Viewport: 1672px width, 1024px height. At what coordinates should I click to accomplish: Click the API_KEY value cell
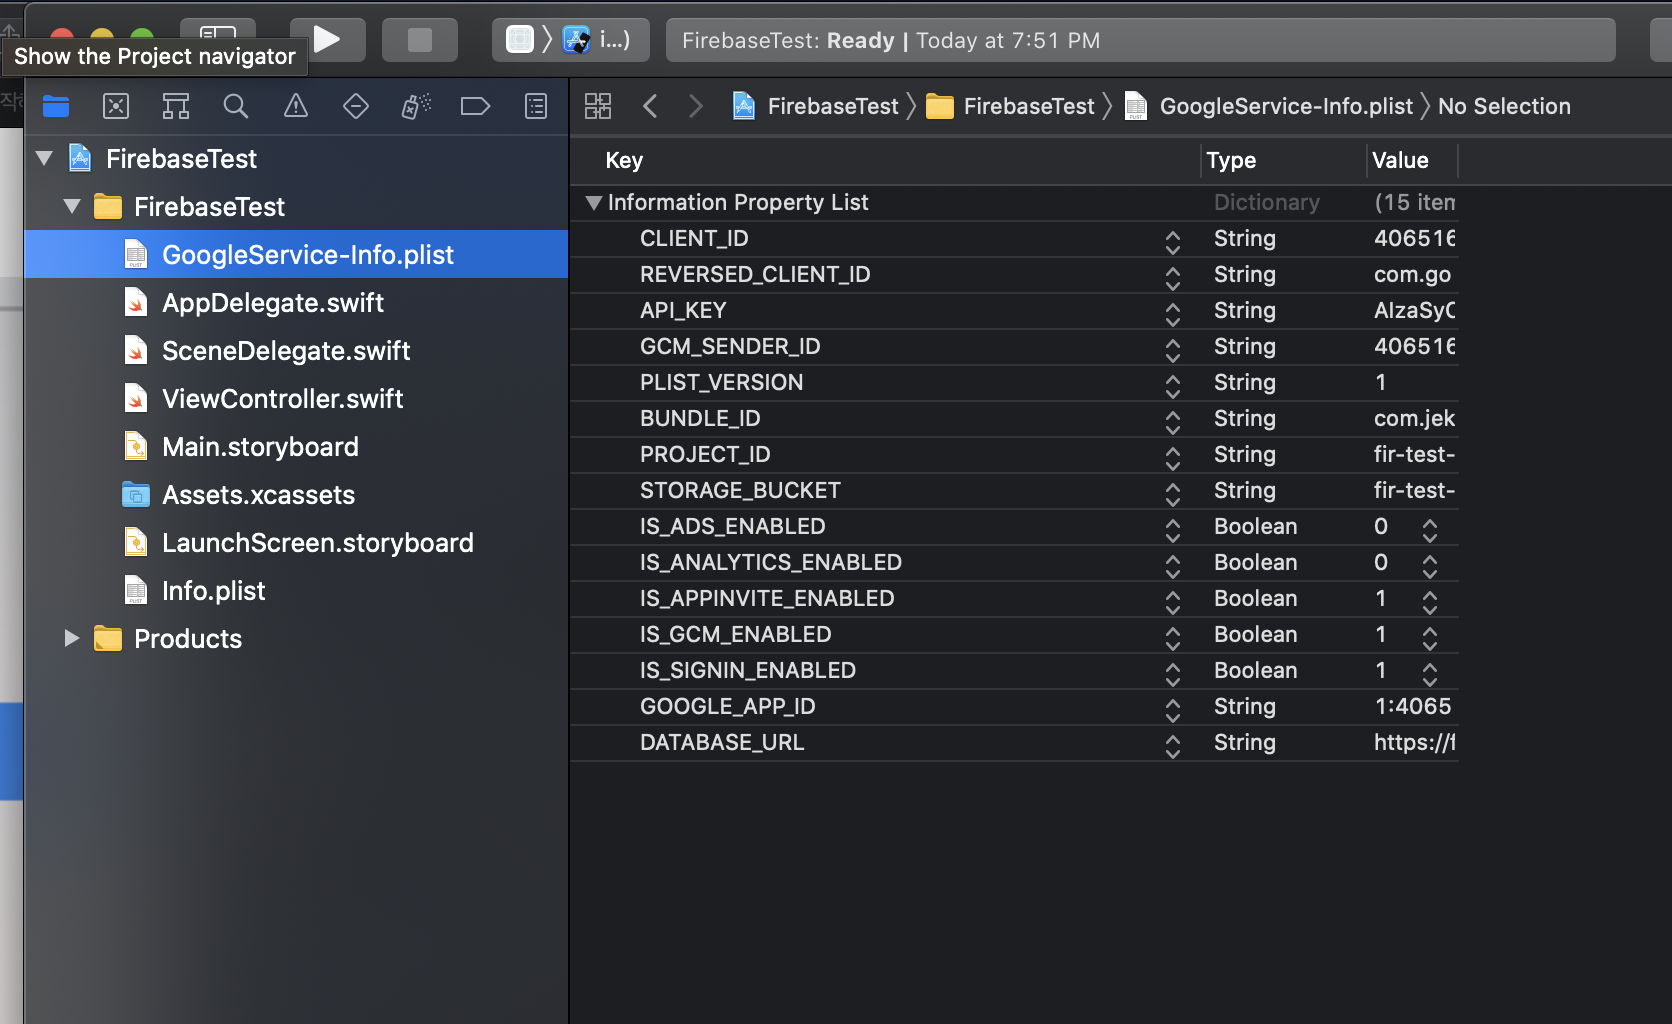1414,310
